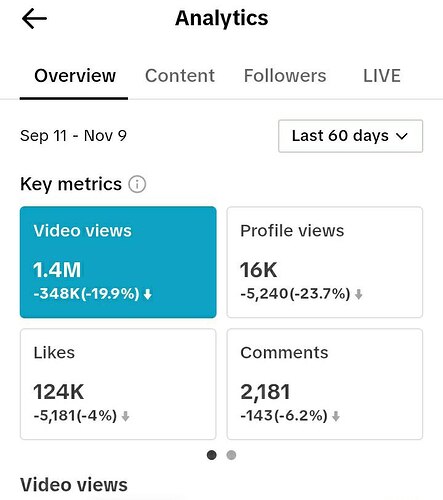Open the Key metrics info icon
The width and height of the screenshot is (443, 500).
click(x=137, y=184)
